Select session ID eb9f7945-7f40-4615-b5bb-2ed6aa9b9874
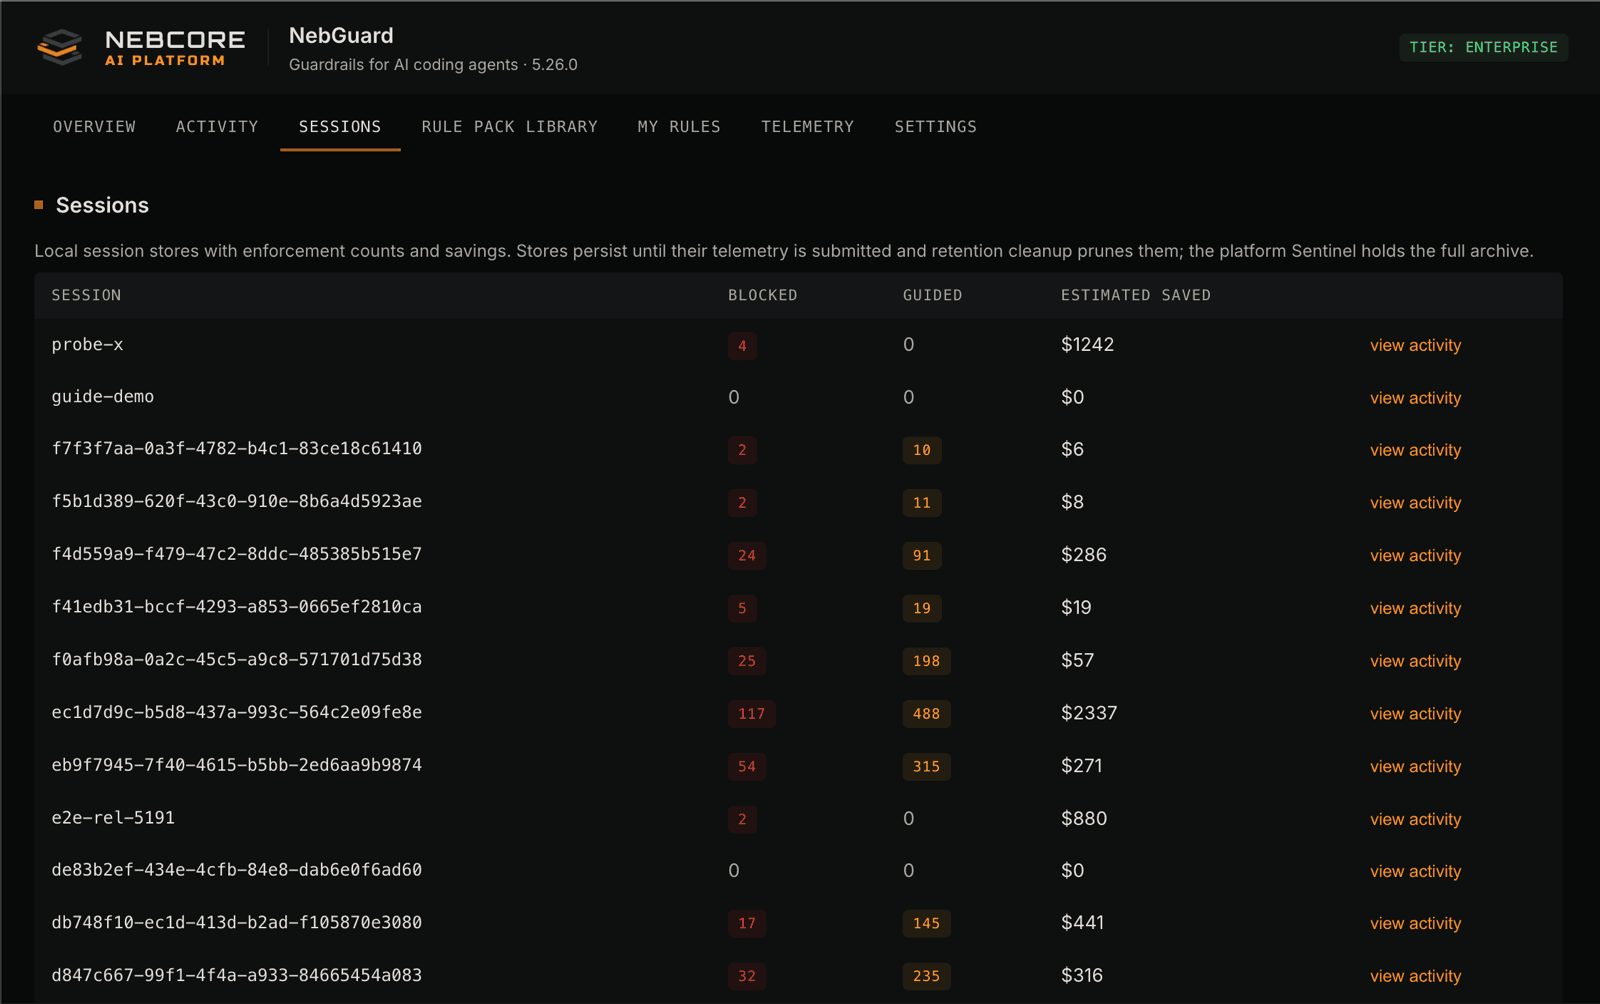 tap(237, 765)
